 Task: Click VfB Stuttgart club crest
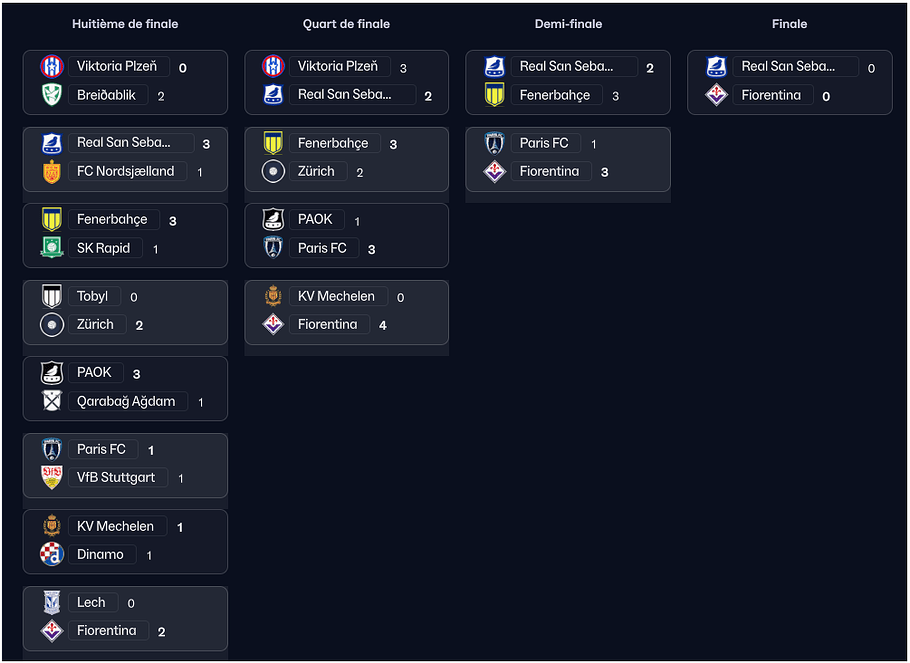[x=52, y=477]
